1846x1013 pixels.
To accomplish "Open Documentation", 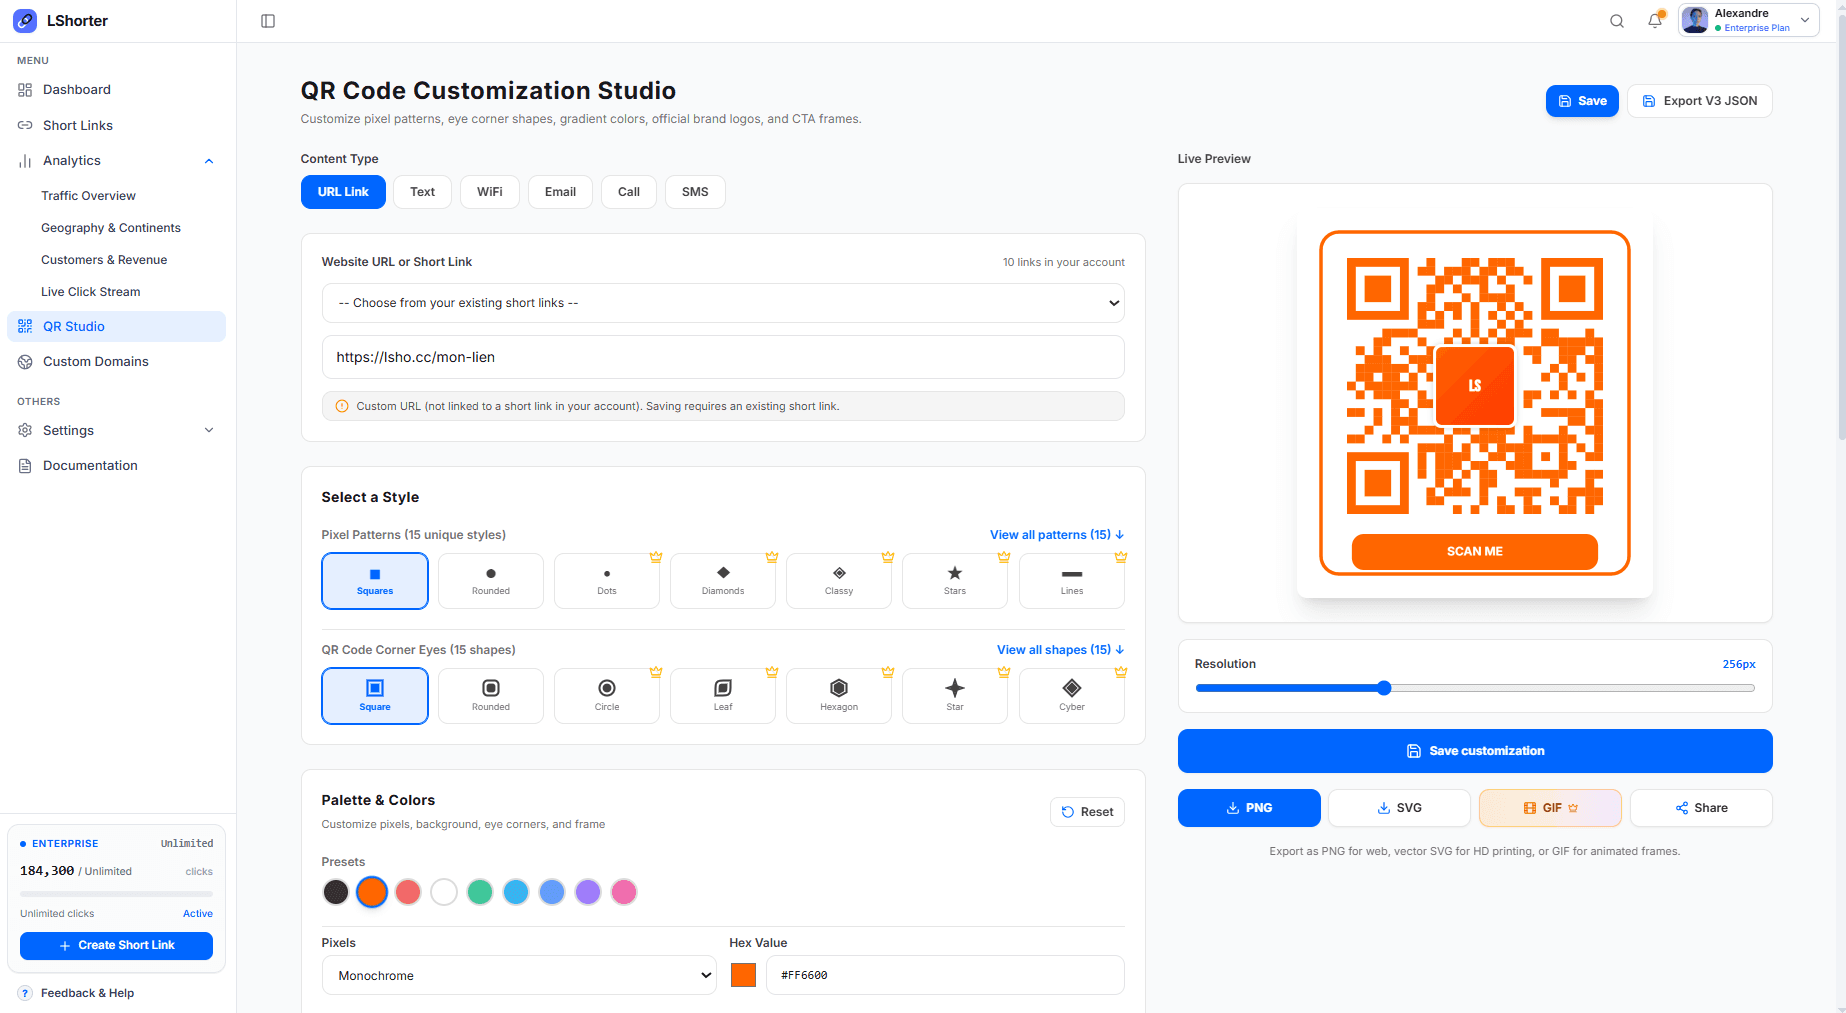I will (x=116, y=466).
